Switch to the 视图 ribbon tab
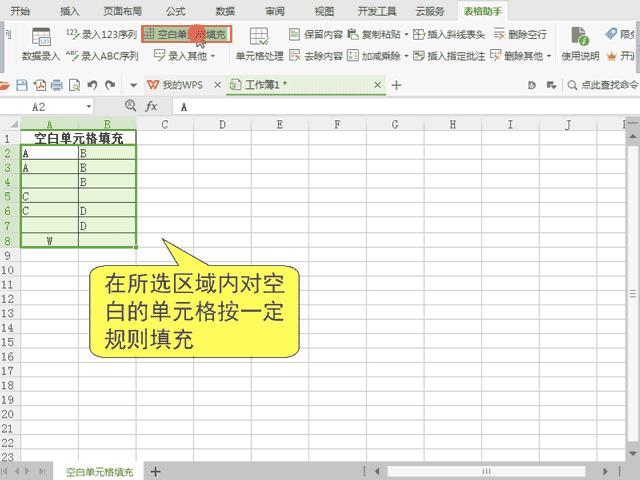The width and height of the screenshot is (640, 480). tap(324, 11)
